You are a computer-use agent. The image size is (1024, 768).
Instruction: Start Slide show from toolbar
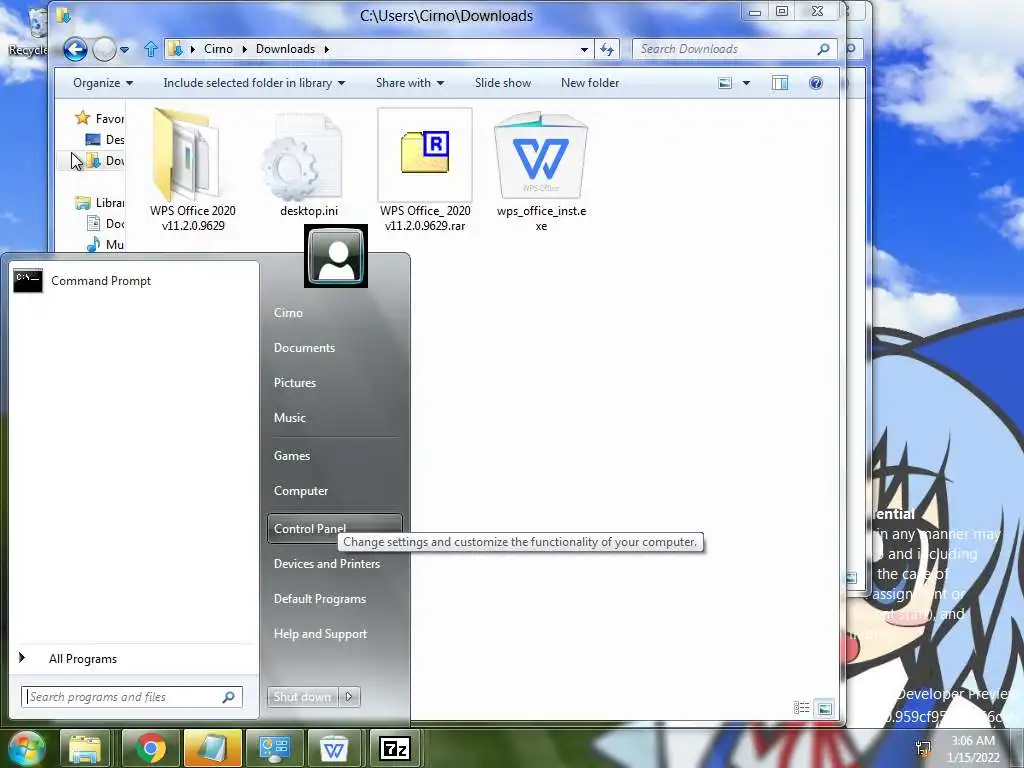(x=503, y=83)
